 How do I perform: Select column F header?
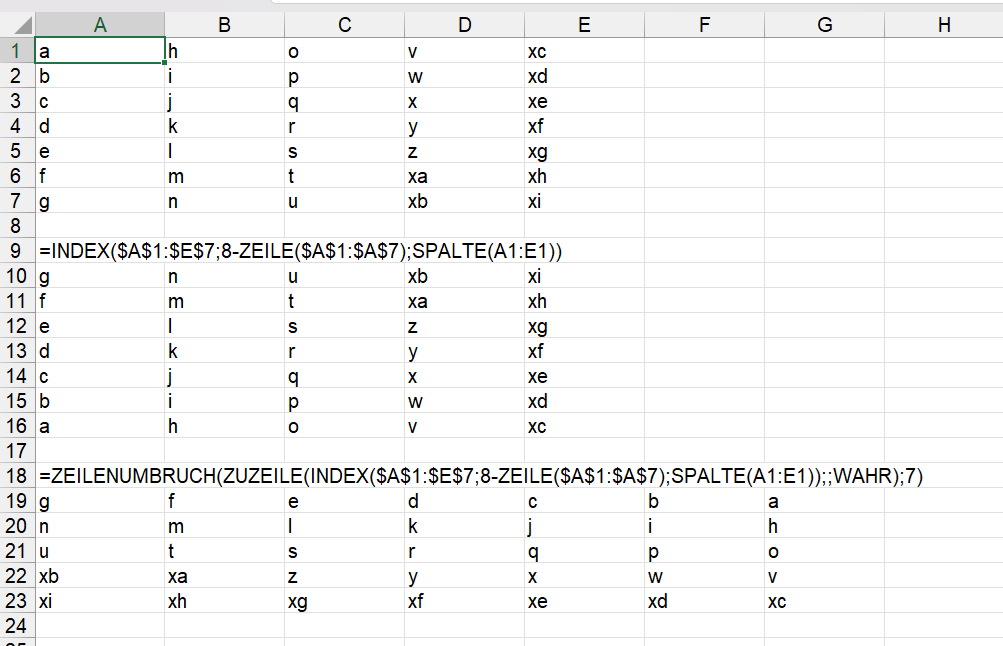tap(704, 25)
